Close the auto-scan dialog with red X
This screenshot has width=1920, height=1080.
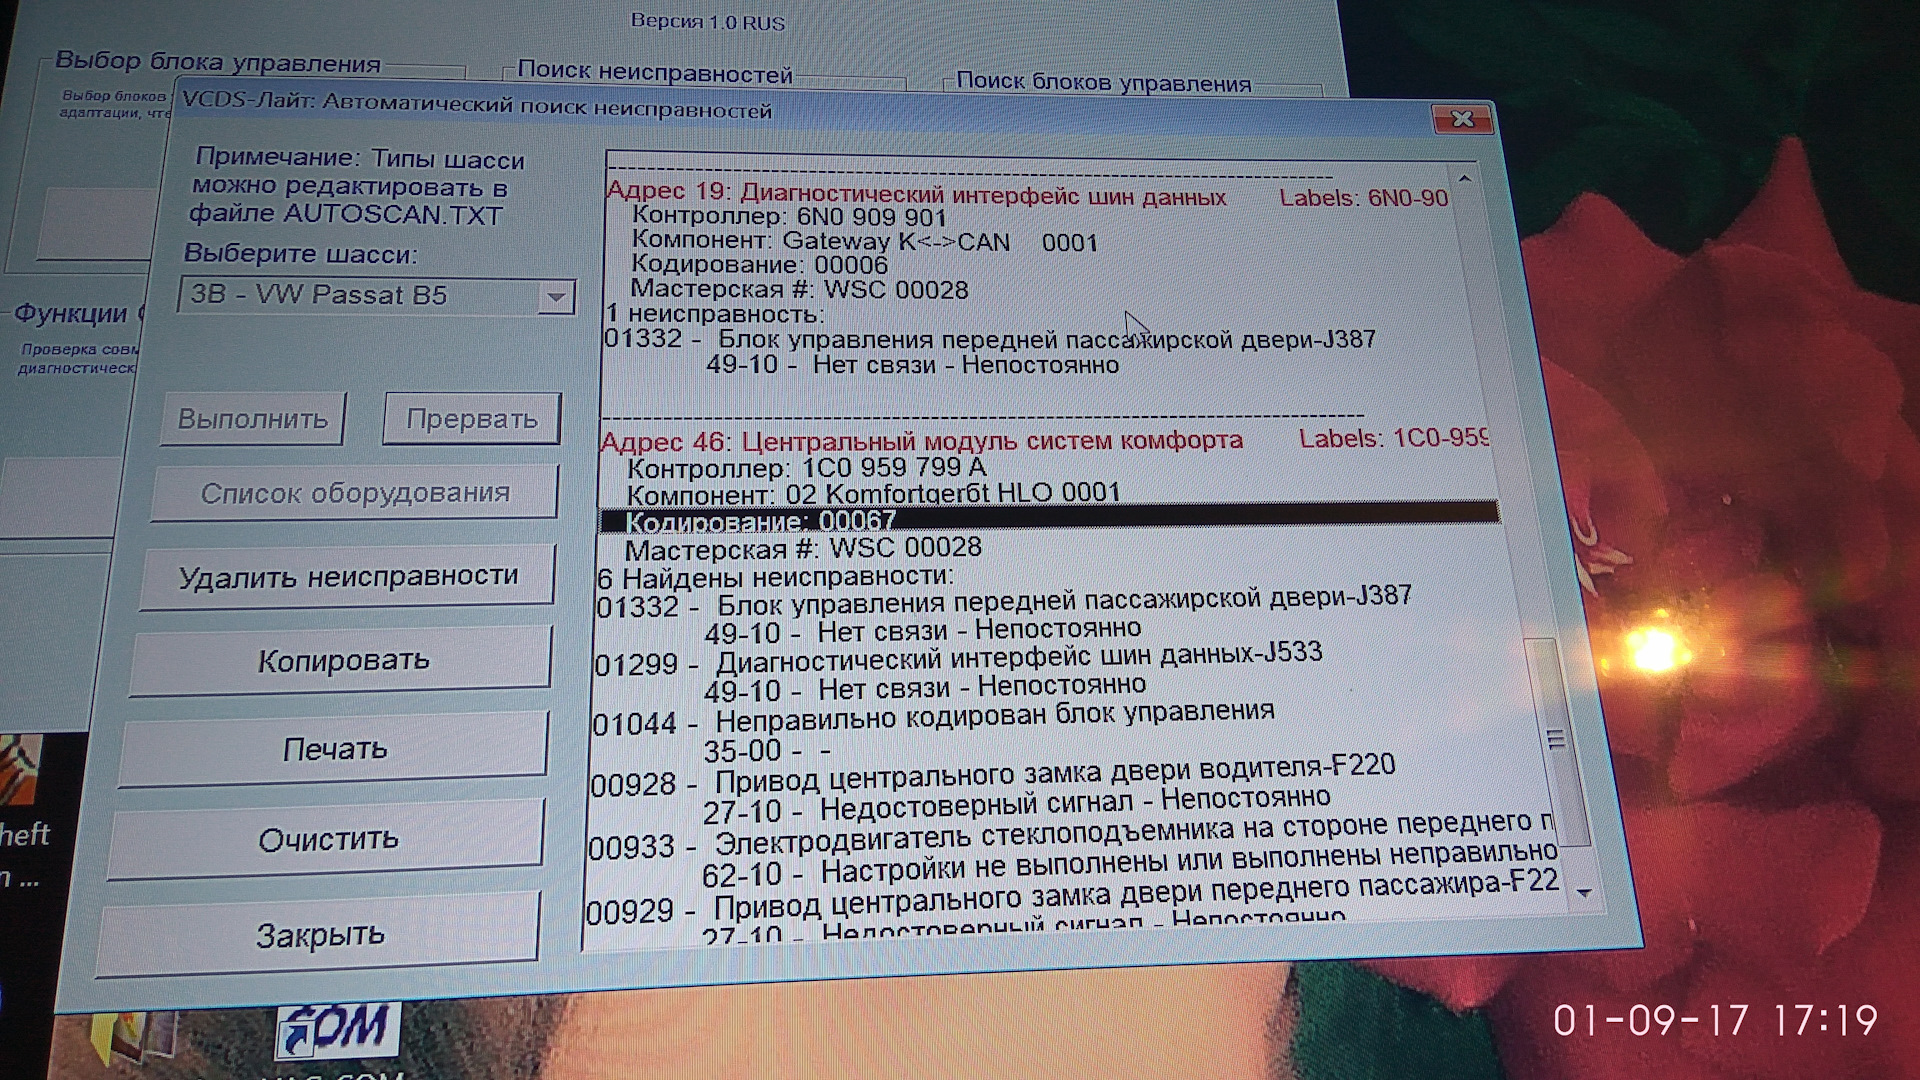pos(1462,120)
